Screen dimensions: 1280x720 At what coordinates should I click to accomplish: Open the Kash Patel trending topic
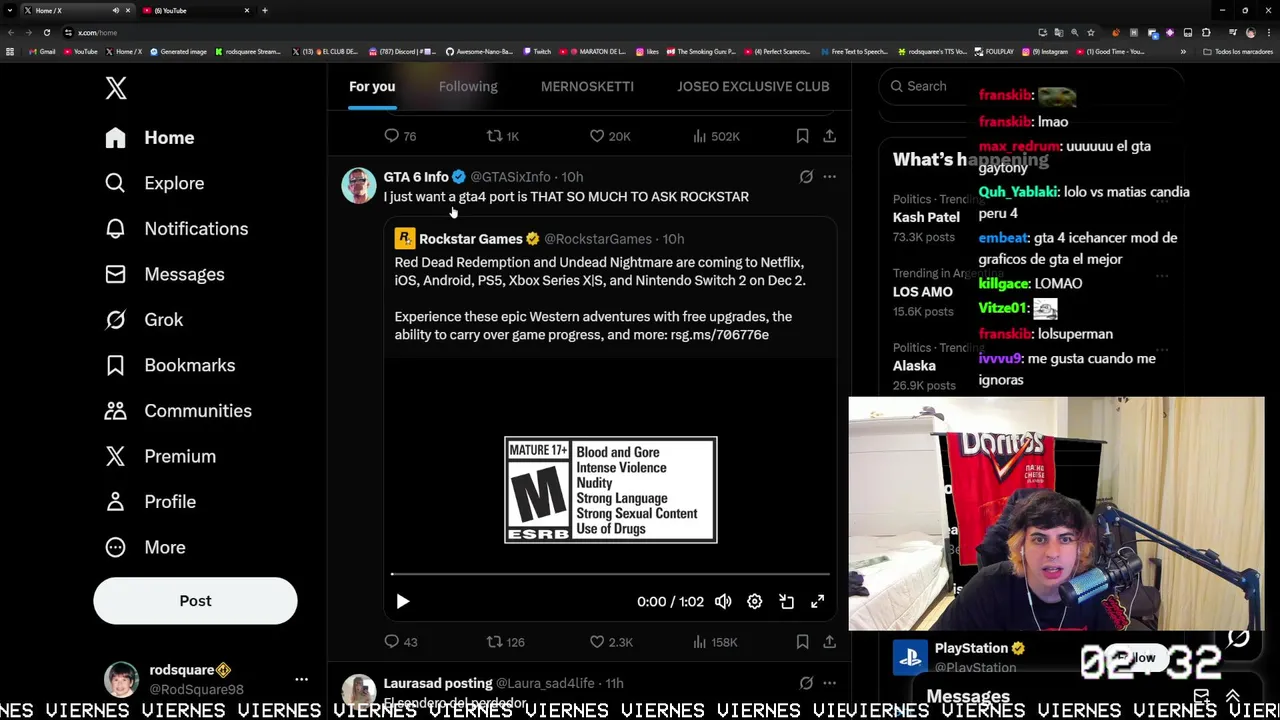926,217
